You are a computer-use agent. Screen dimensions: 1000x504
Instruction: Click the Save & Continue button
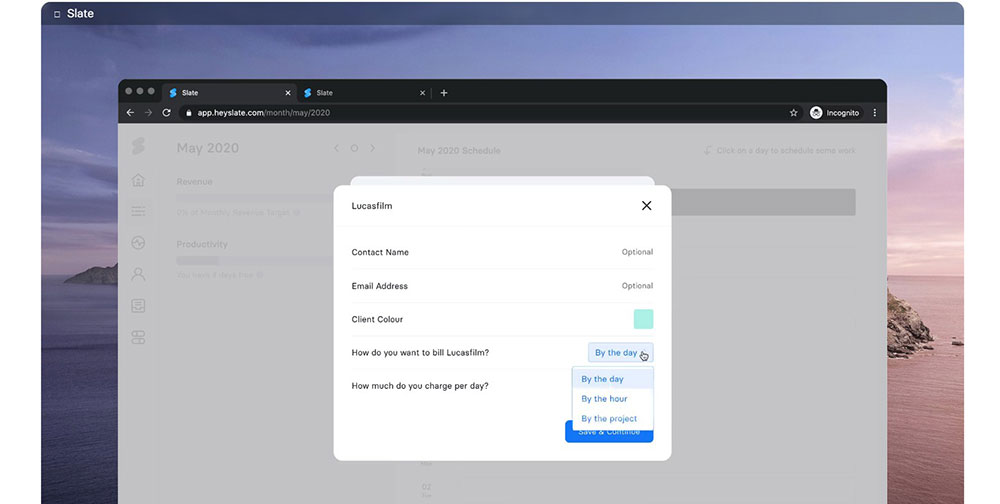[x=609, y=432]
